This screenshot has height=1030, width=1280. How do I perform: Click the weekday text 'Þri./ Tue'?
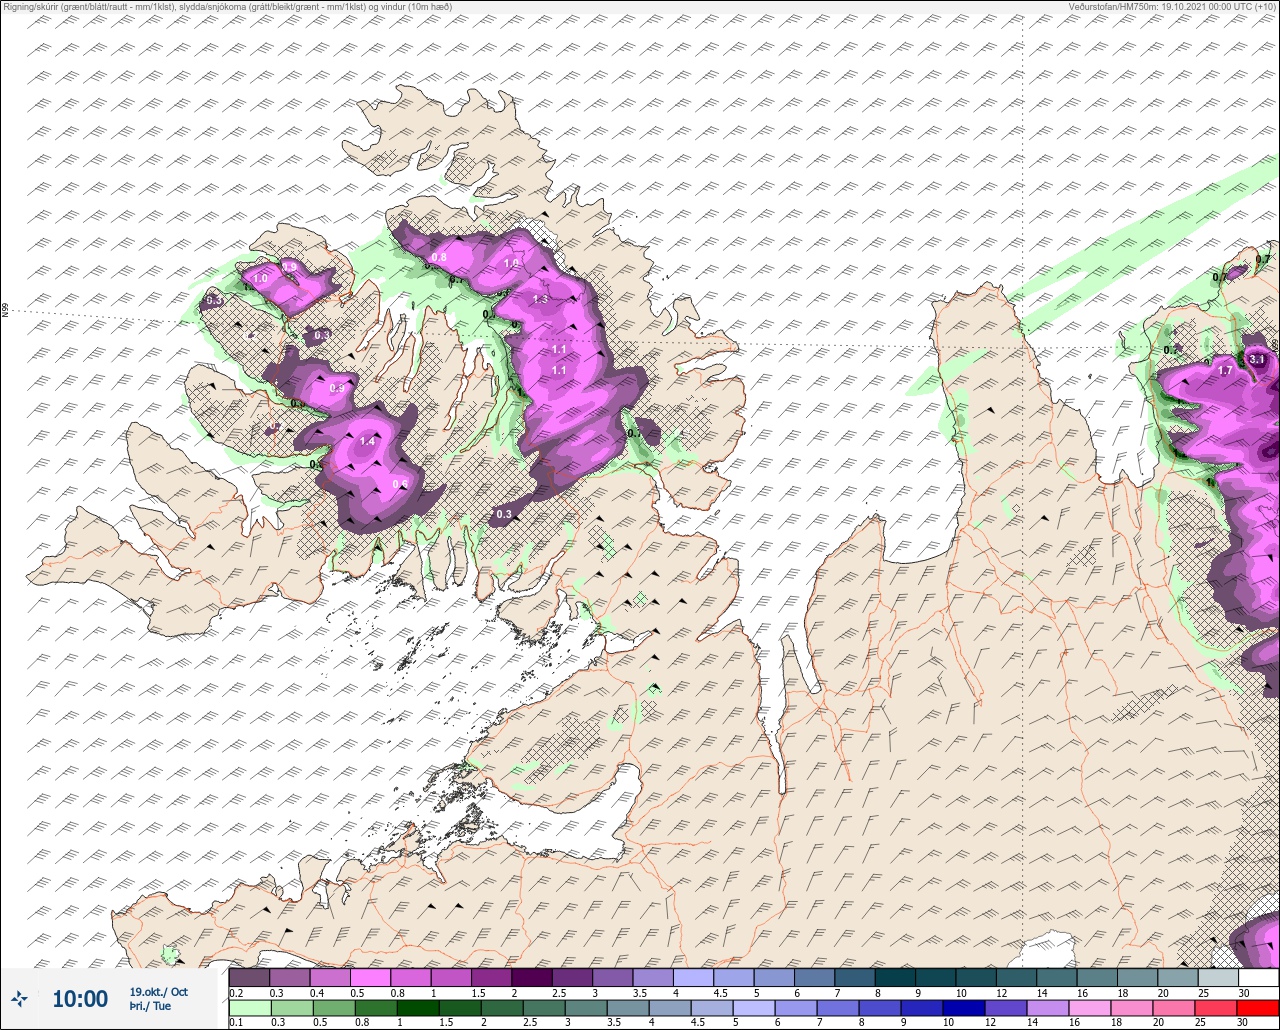coord(150,1006)
